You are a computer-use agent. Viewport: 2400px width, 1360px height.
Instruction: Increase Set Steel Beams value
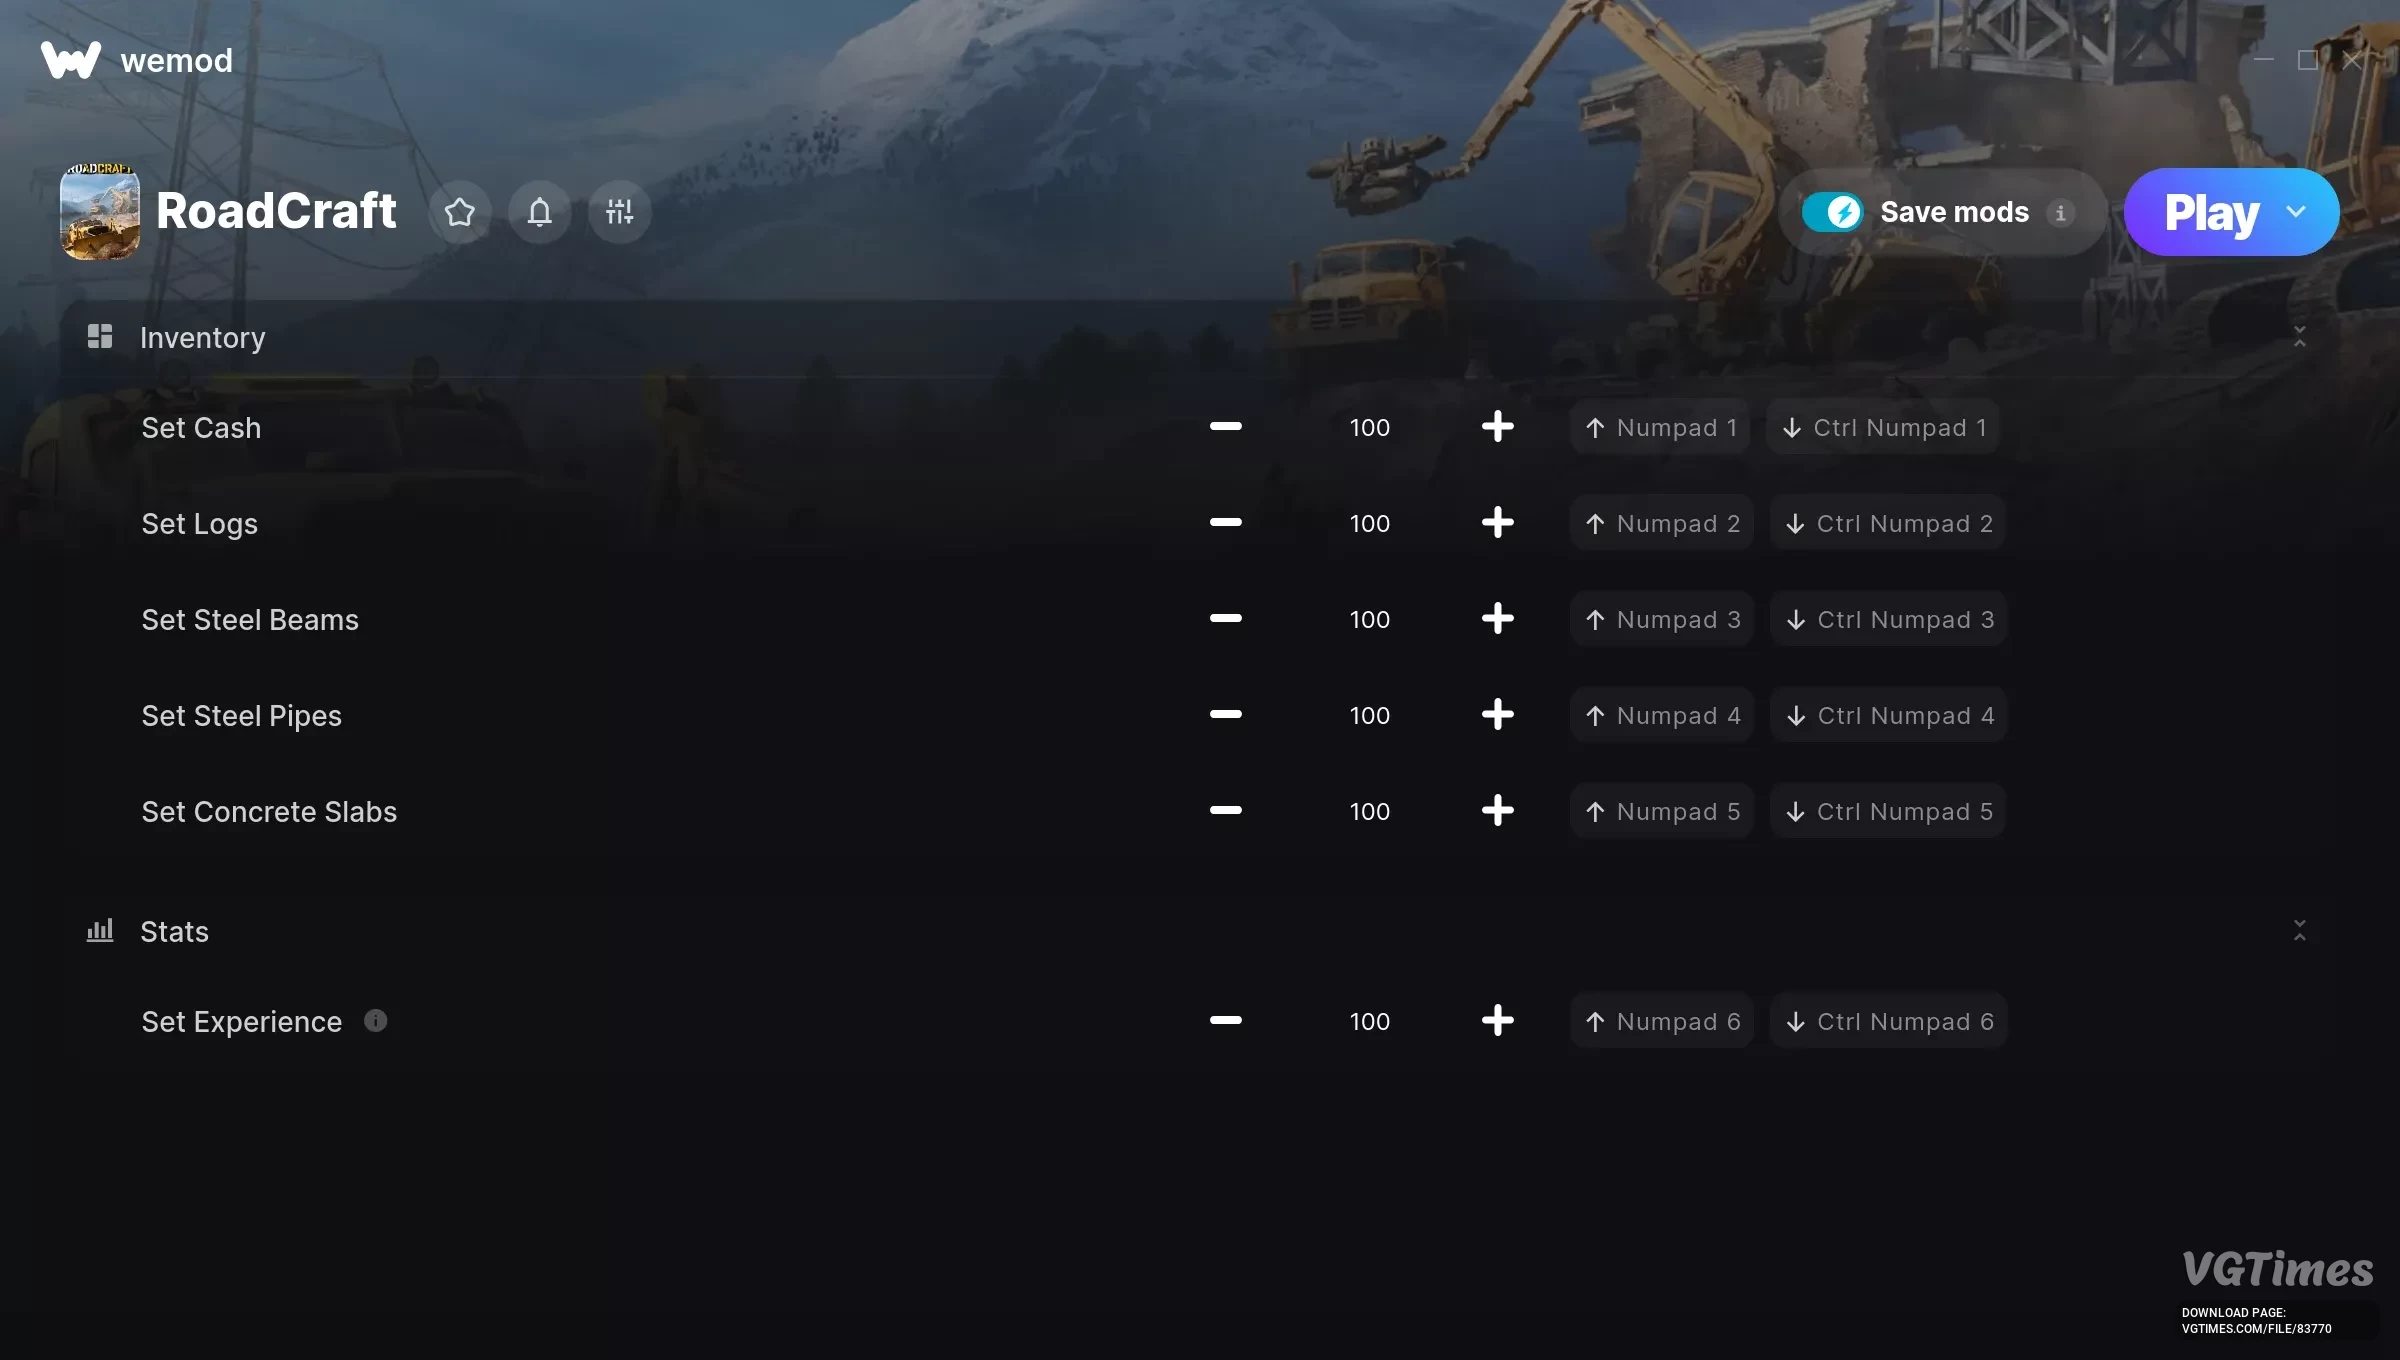click(x=1497, y=619)
